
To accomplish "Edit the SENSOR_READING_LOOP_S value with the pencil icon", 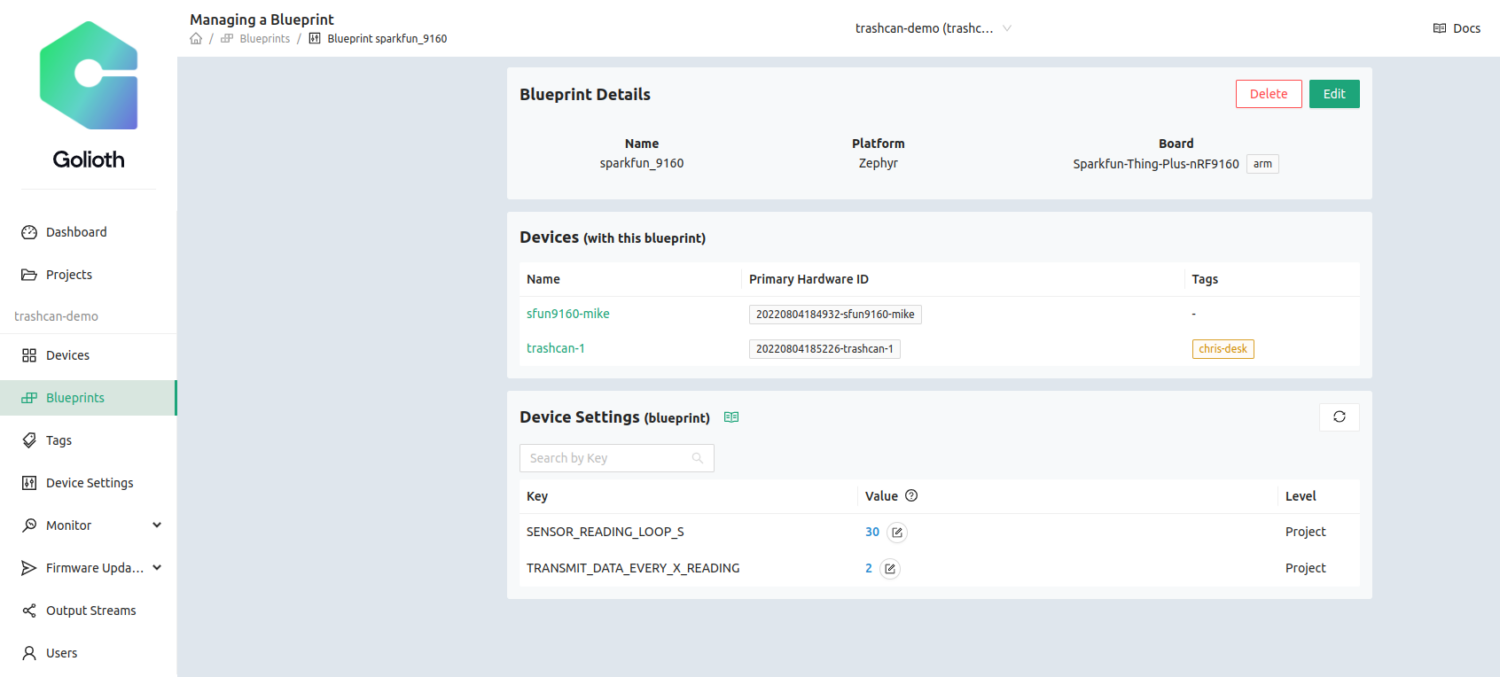I will coord(897,531).
